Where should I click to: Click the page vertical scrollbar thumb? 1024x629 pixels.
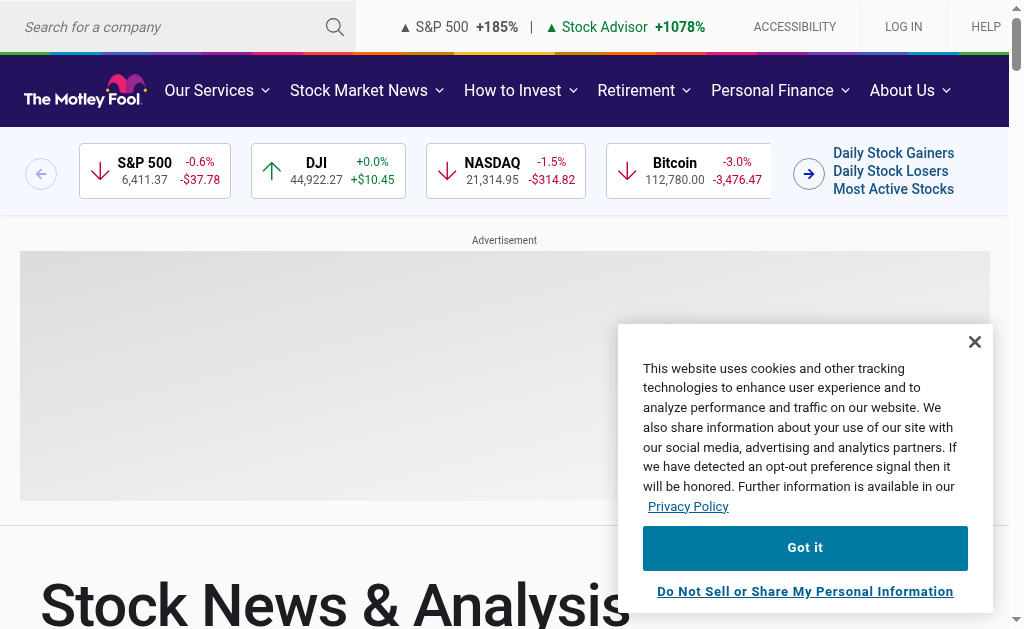[1016, 44]
